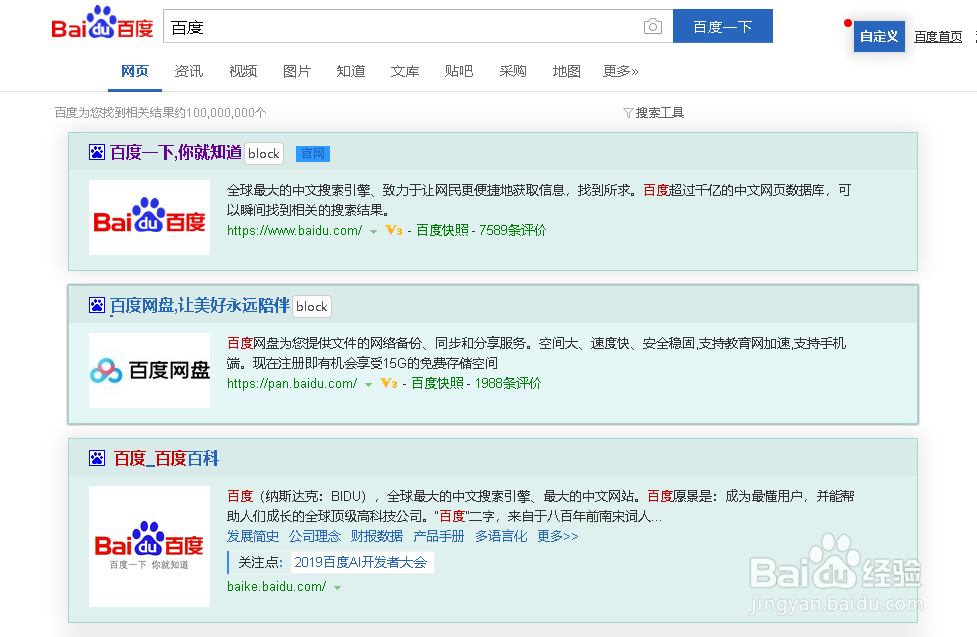Expand dropdown arrow next to https://pan.baidu.com/
The height and width of the screenshot is (637, 977).
tap(368, 385)
